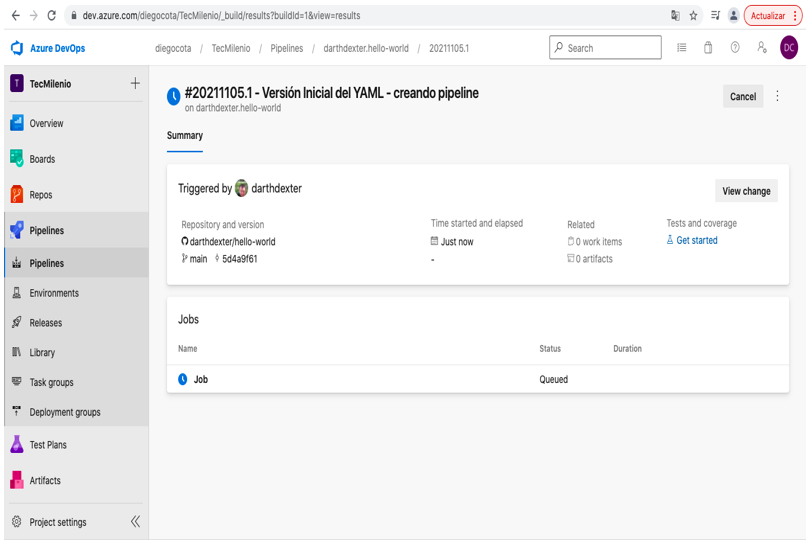Screen dimensions: 806x540
Task: Click View change button
Action: pyautogui.click(x=746, y=191)
